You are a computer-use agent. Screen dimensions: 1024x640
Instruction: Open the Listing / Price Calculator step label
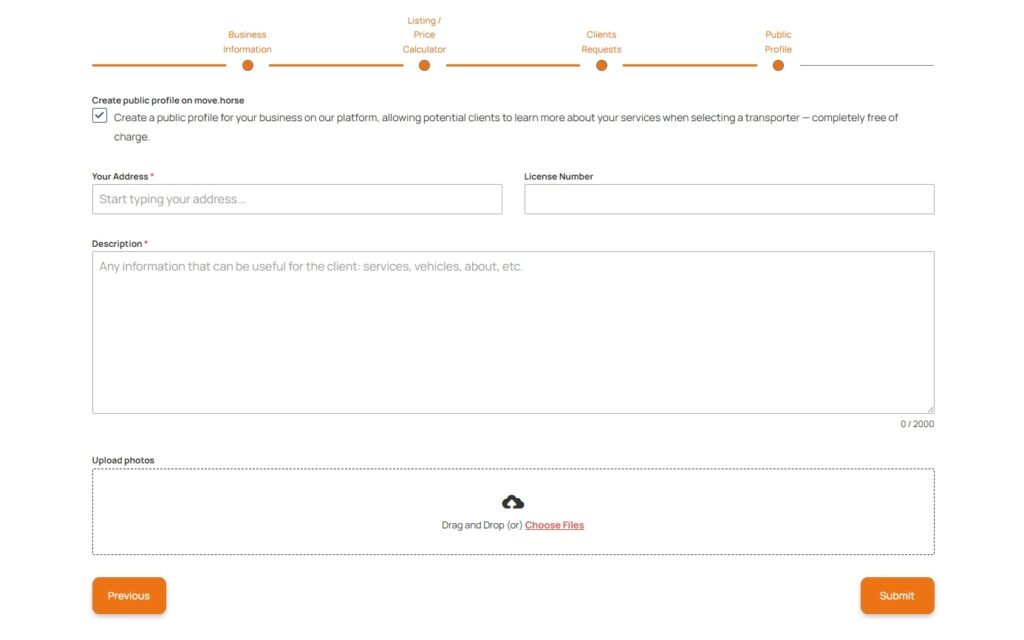tap(424, 35)
